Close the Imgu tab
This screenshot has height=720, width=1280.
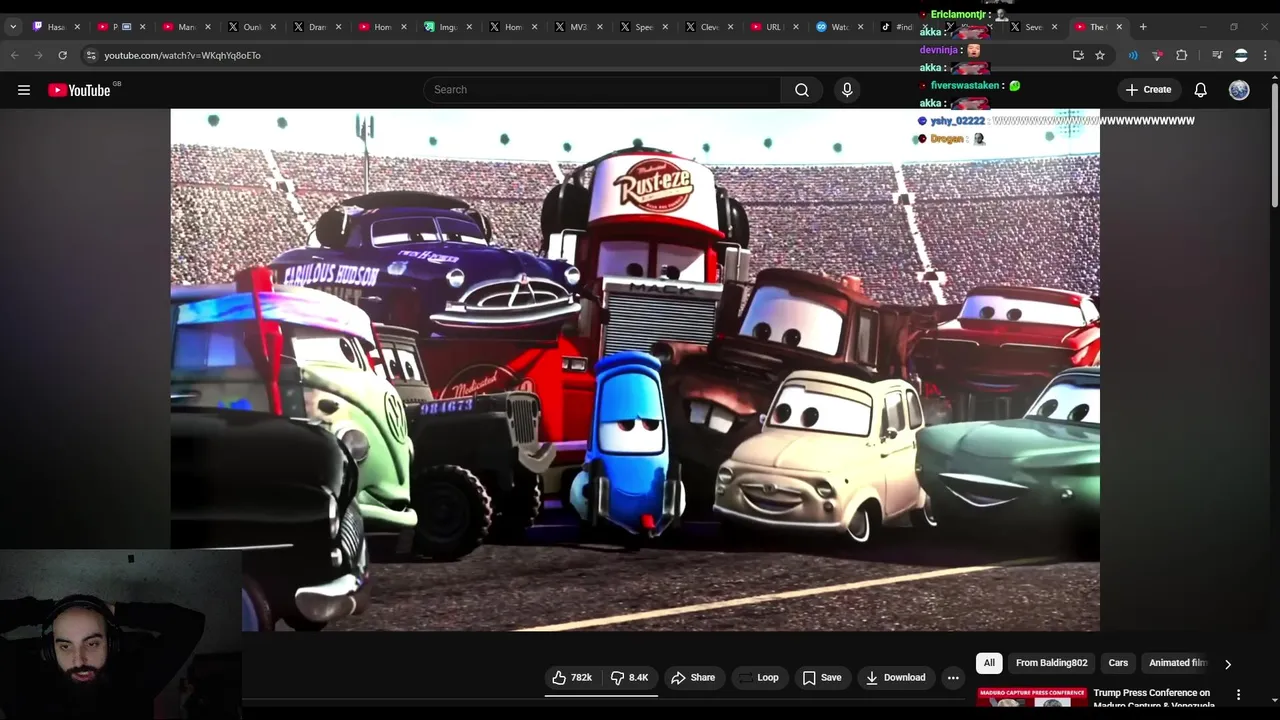[469, 27]
